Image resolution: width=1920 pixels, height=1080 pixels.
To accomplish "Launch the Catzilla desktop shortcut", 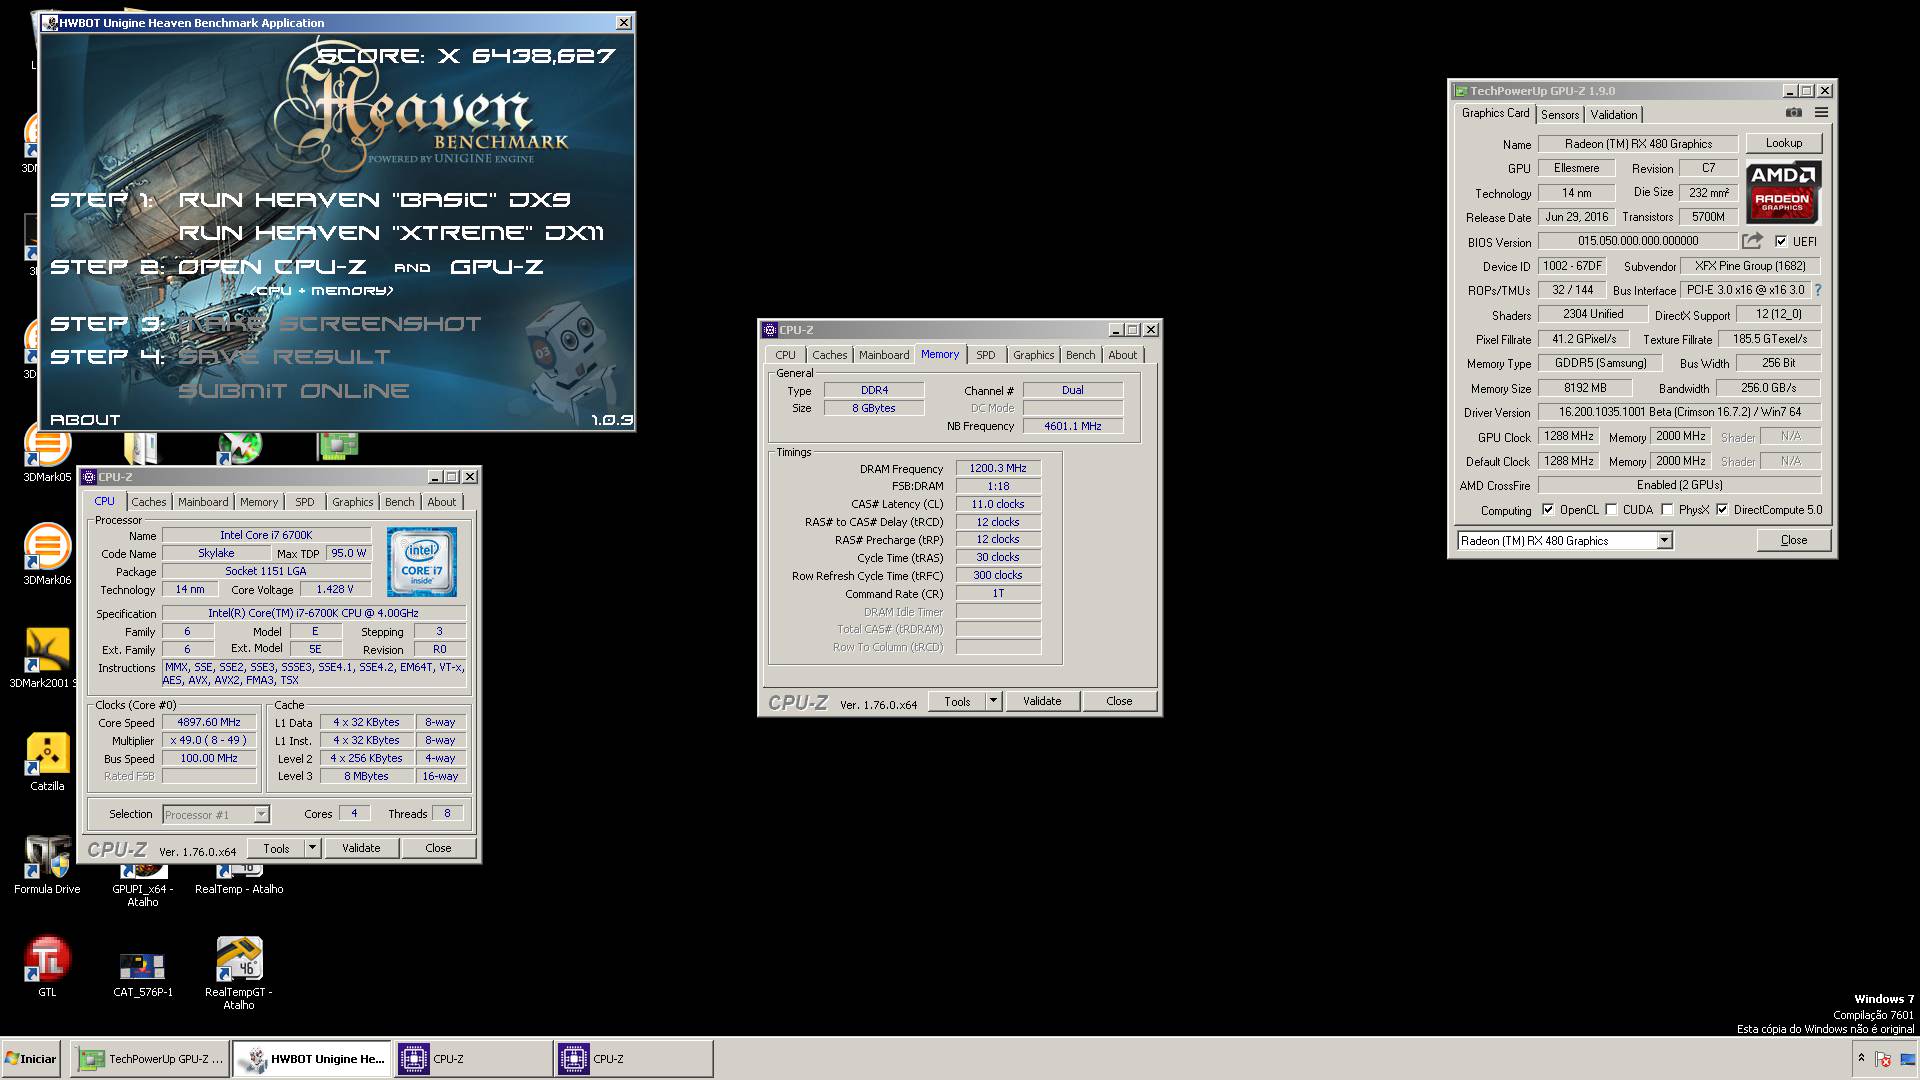I will tap(47, 761).
